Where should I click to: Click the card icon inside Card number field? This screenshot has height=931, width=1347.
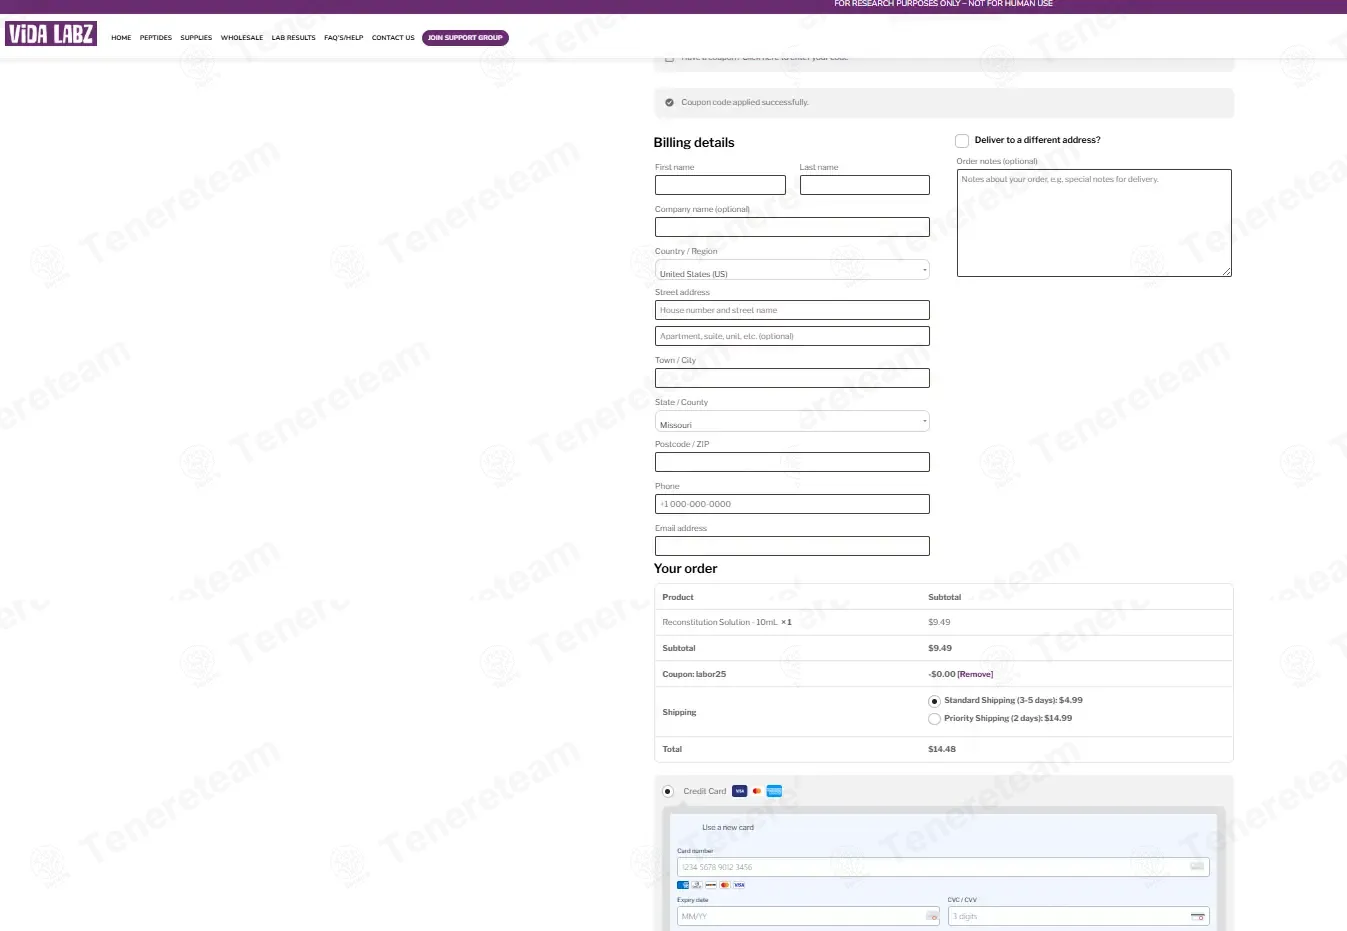(1196, 867)
